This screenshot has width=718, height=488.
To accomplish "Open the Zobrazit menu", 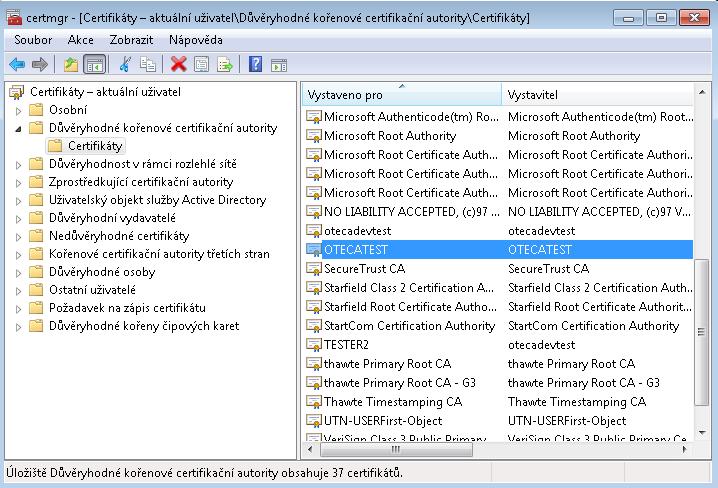I will (x=131, y=40).
